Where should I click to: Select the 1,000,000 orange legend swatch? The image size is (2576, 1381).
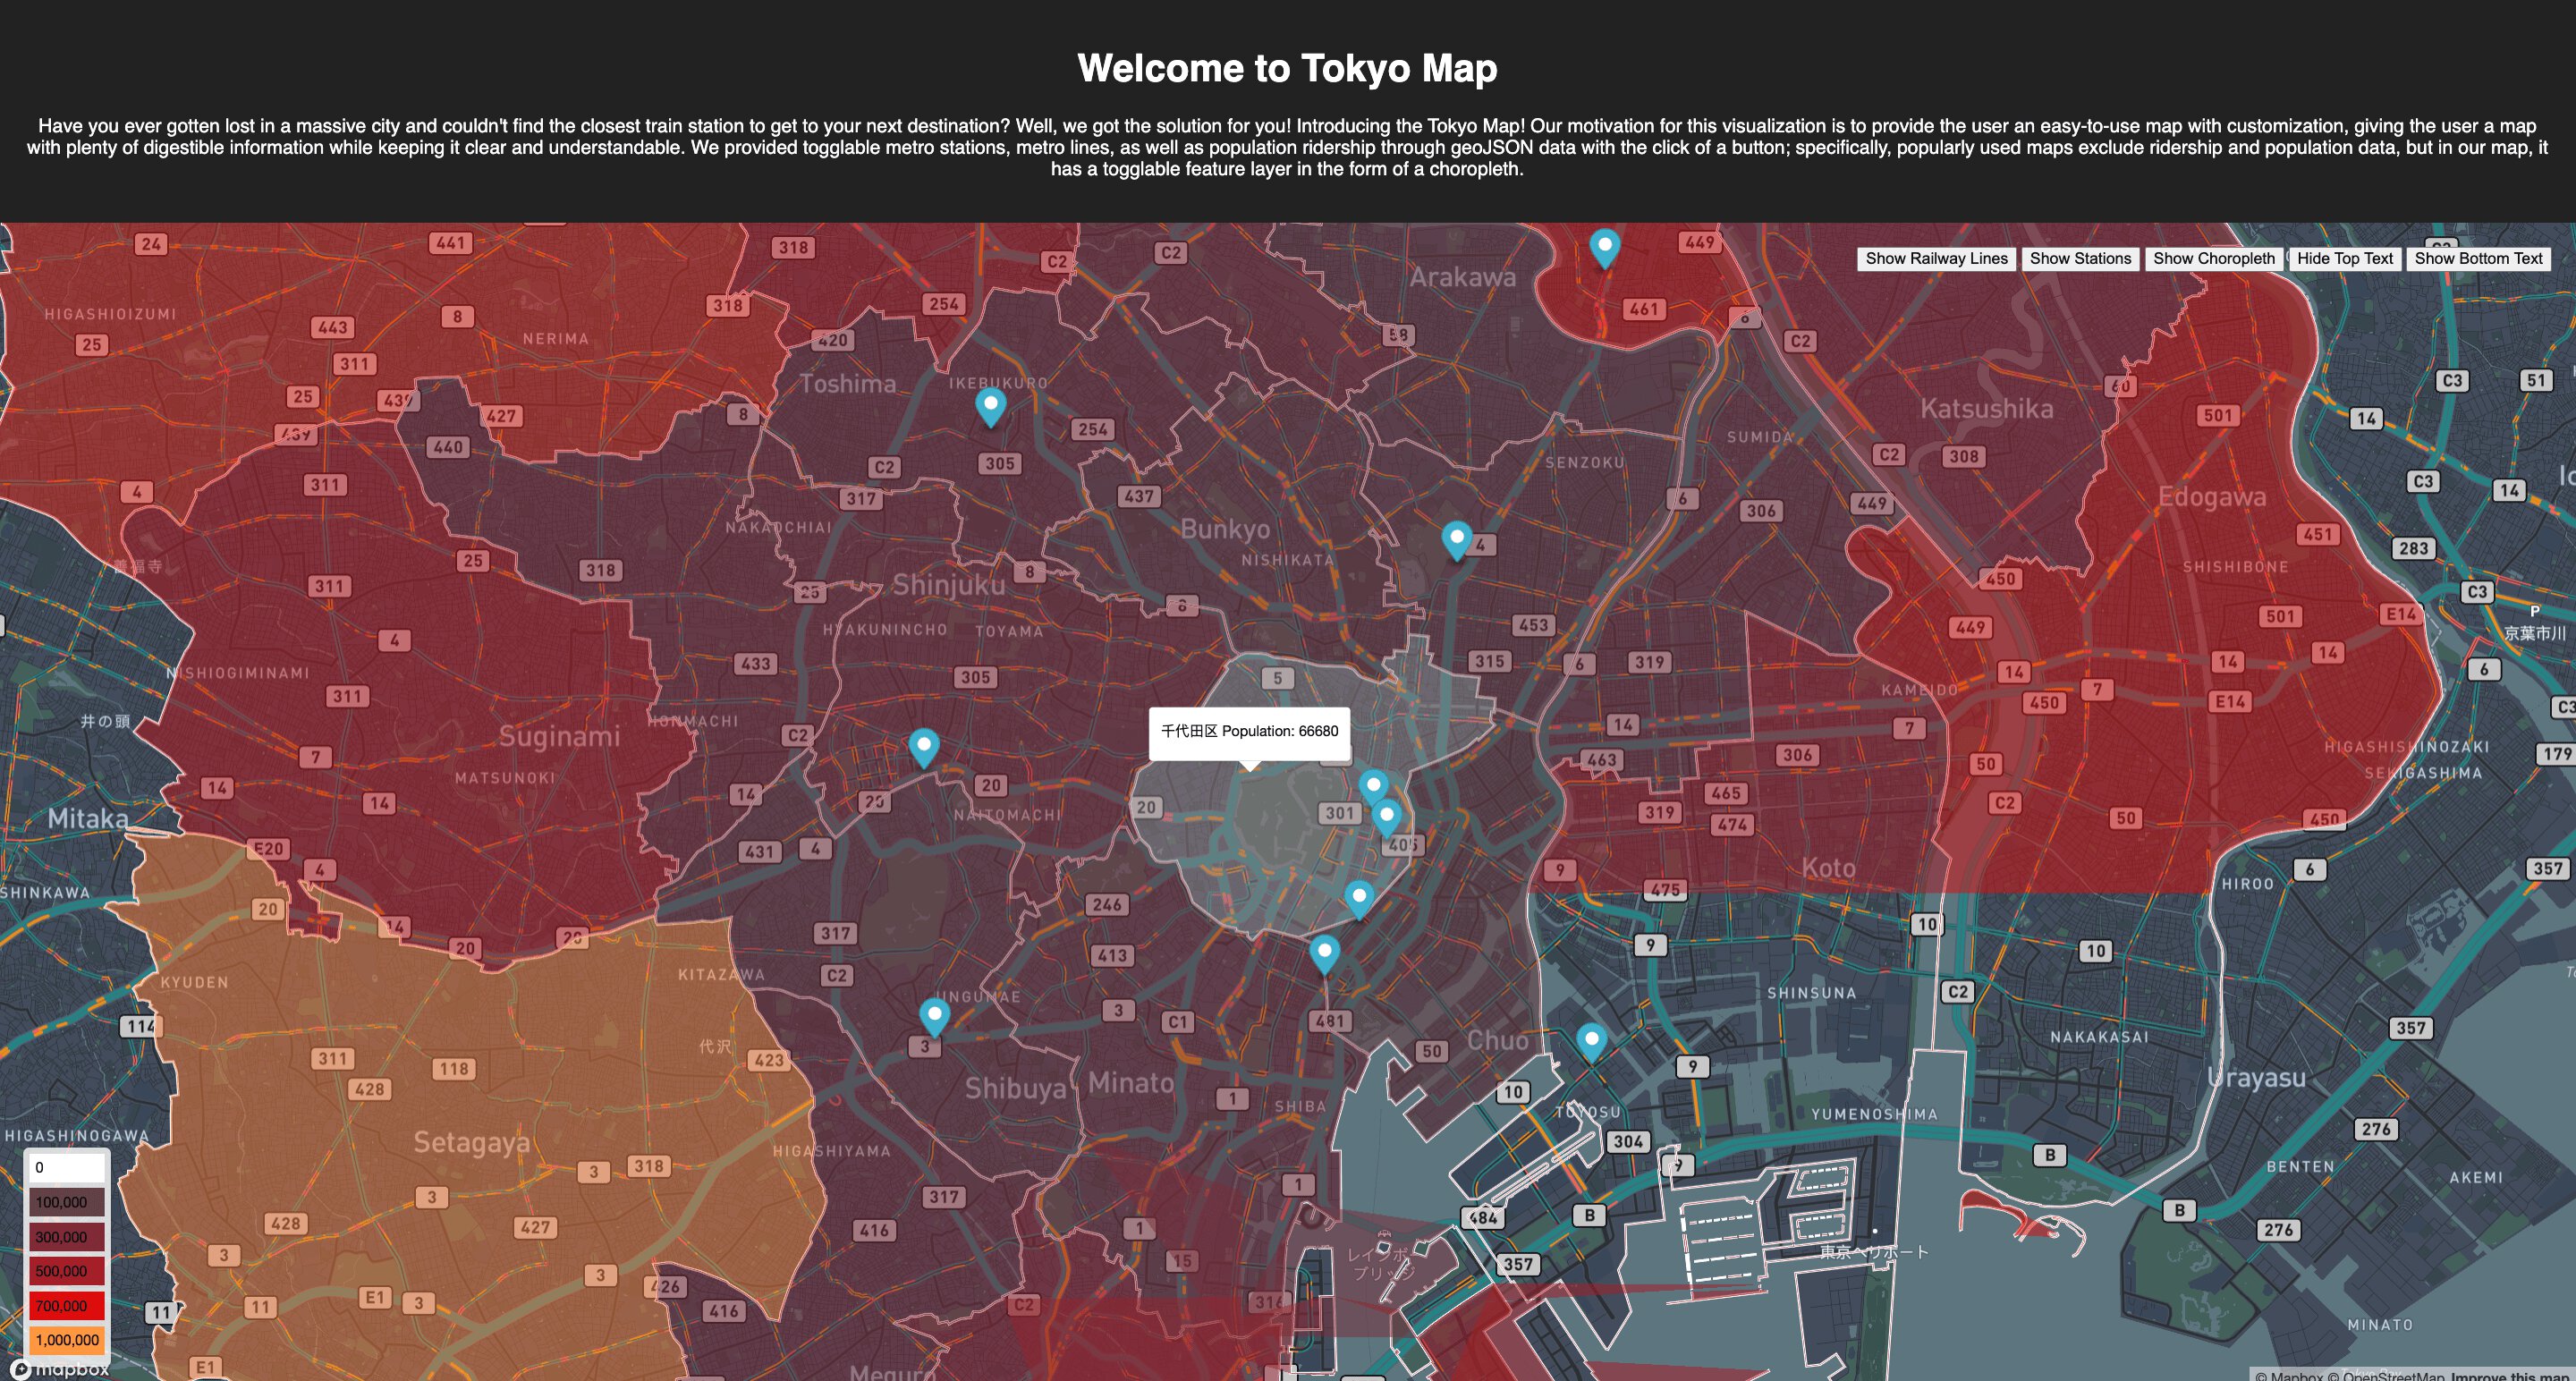pos(66,1340)
